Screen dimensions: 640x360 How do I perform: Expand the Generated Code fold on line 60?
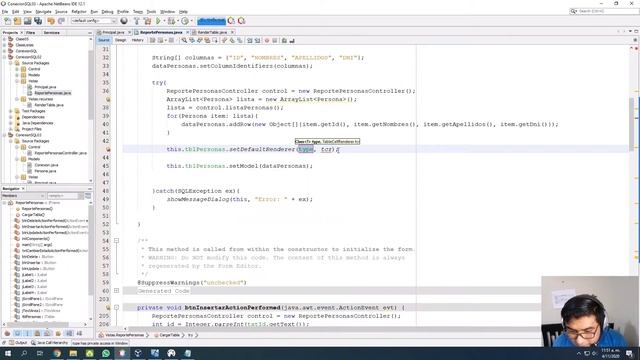click(116, 291)
